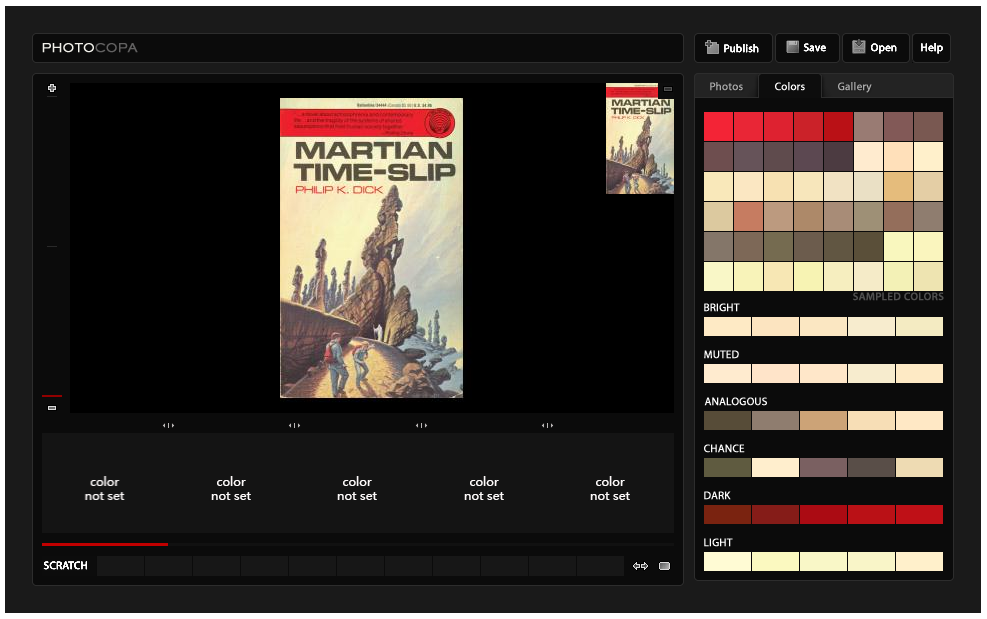Image resolution: width=987 pixels, height=619 pixels.
Task: Pick the last beige swatch in CHANCE row
Action: pyautogui.click(x=920, y=467)
